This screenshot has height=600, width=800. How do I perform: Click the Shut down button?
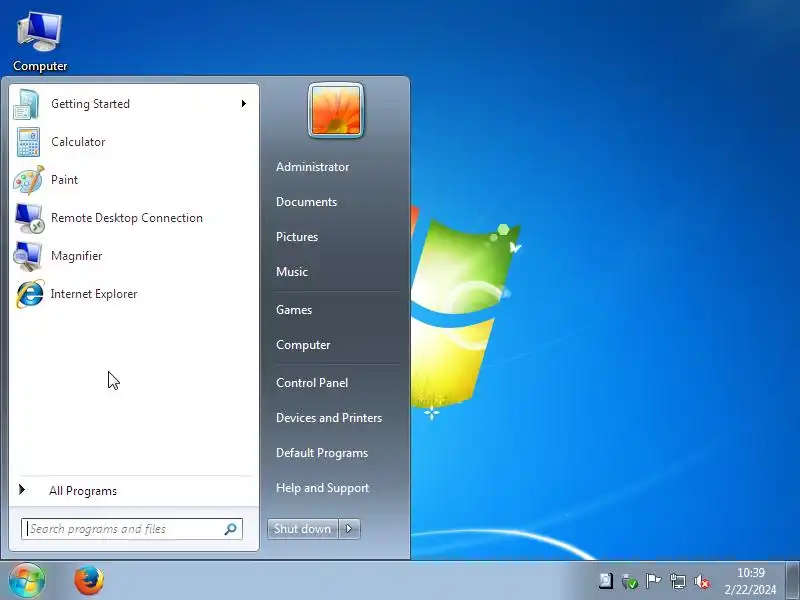point(303,529)
